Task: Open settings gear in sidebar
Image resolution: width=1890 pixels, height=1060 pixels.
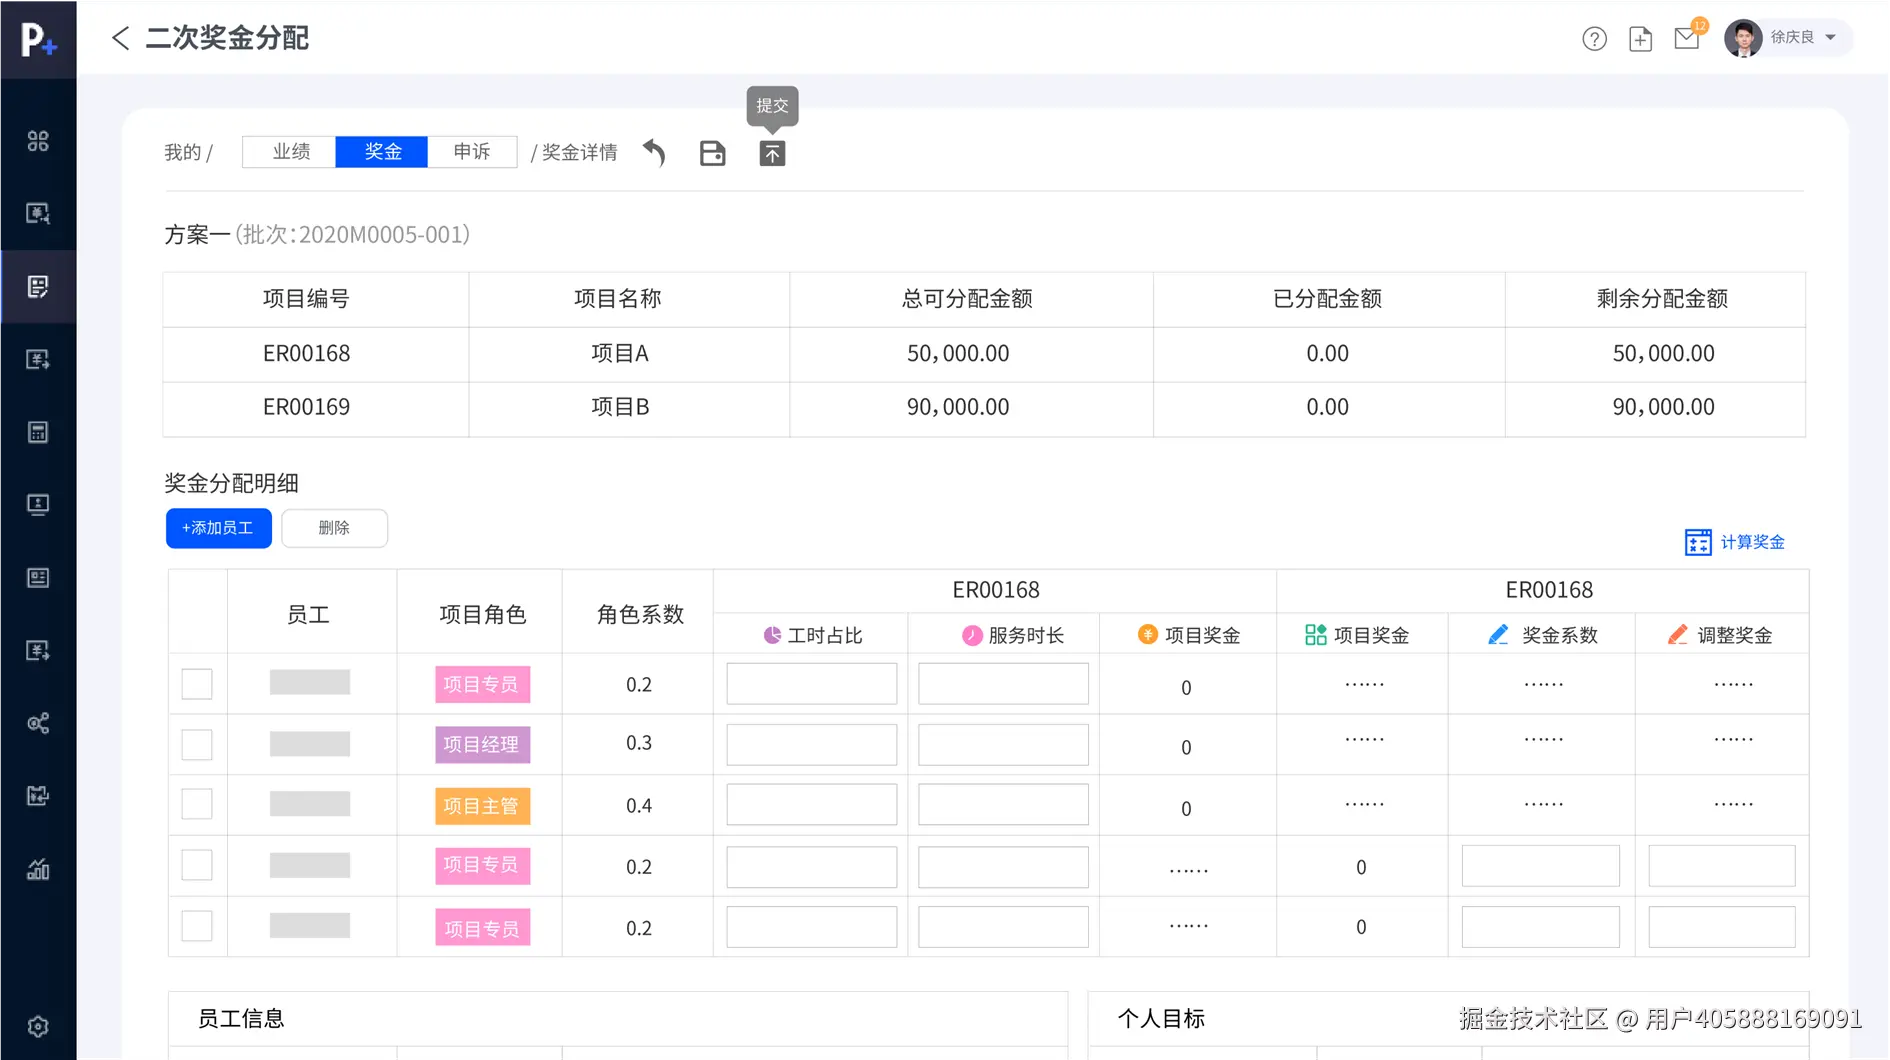Action: pyautogui.click(x=38, y=1026)
